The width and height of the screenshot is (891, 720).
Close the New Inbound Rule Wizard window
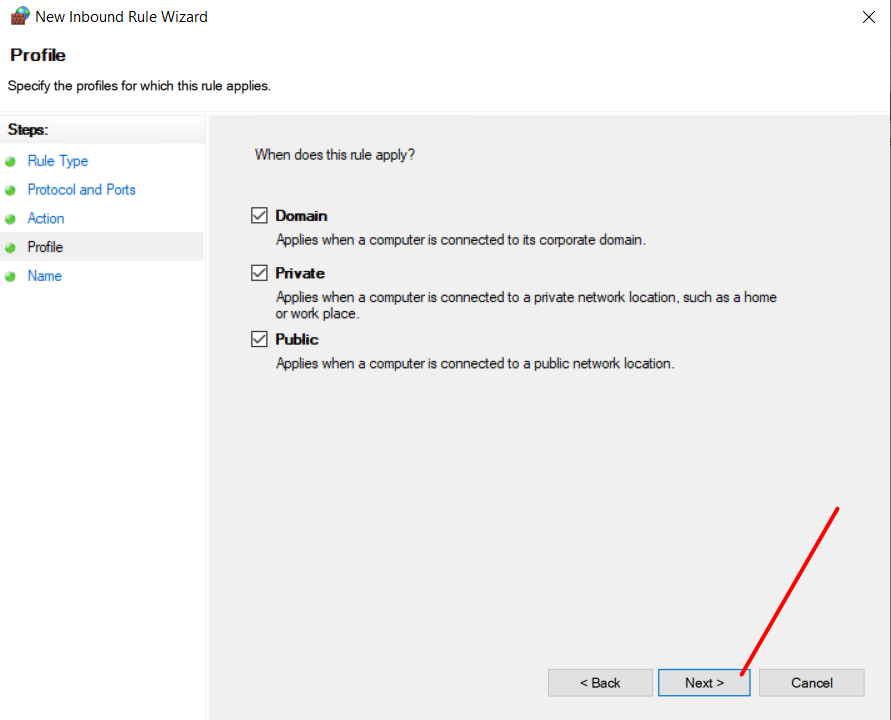(x=868, y=17)
